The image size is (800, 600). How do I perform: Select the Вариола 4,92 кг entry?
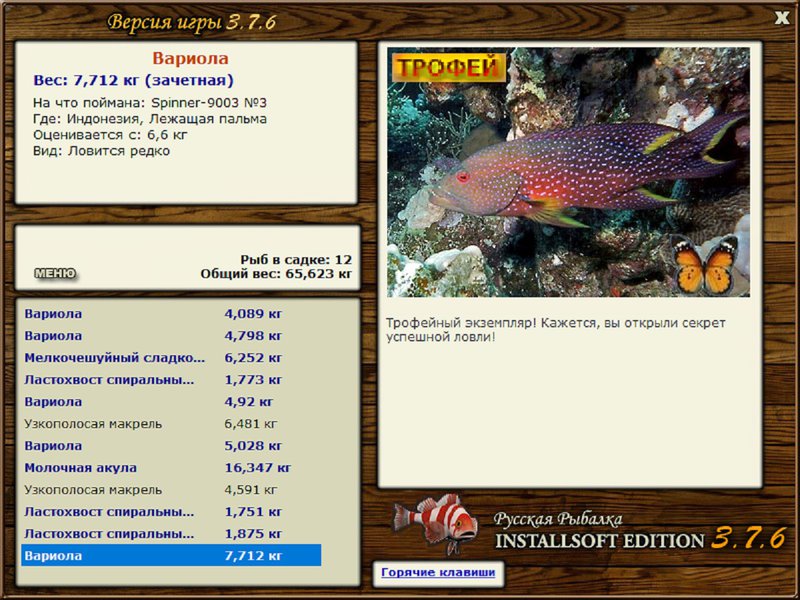[x=171, y=402]
